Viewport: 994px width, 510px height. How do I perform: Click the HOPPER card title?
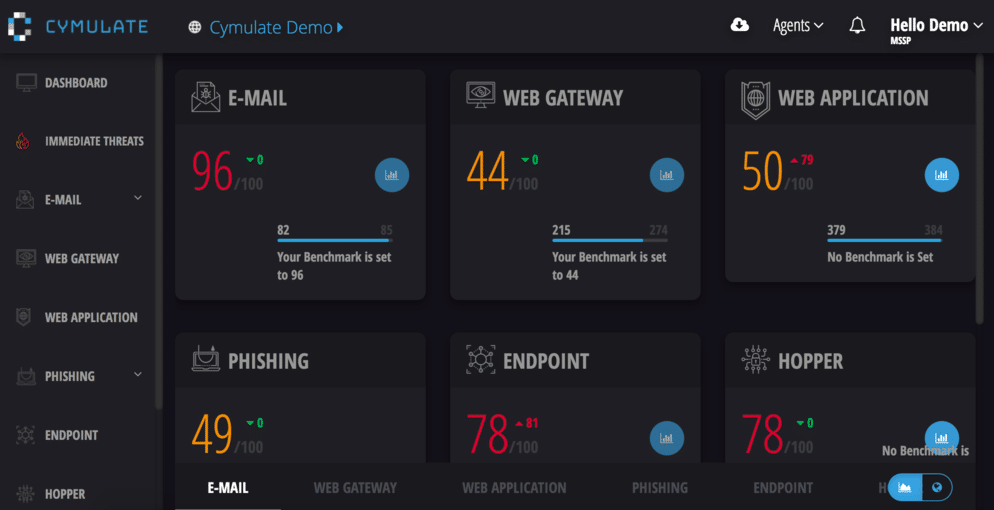pos(811,361)
